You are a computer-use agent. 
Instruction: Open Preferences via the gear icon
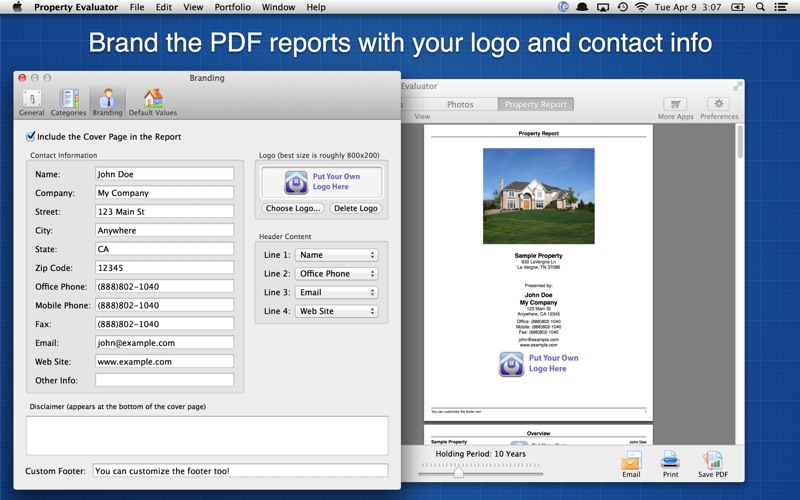[719, 104]
